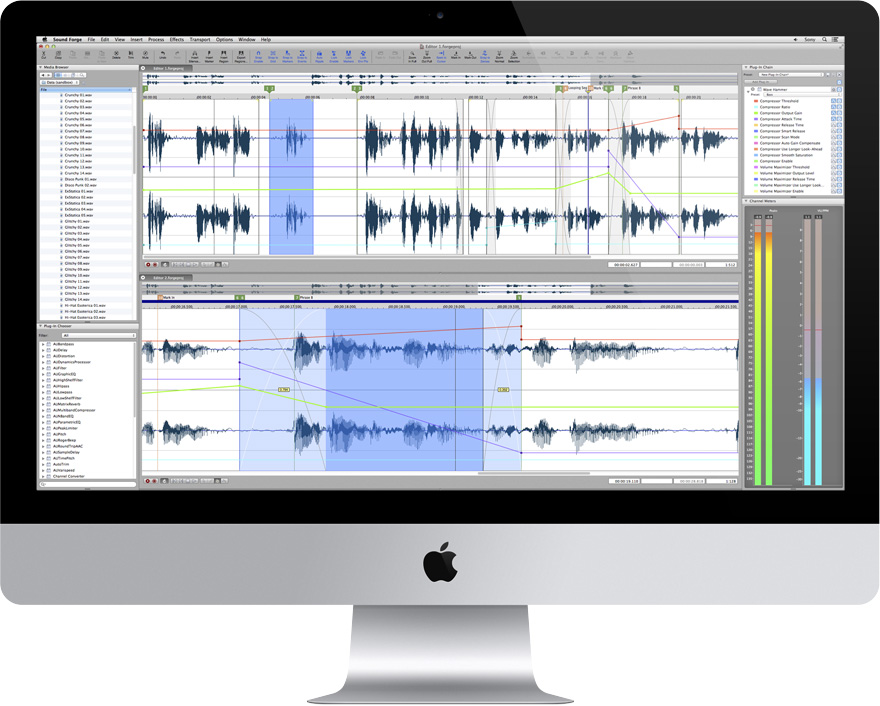880x706 pixels.
Task: Toggle Snap to Grid in the toolbar
Action: tap(273, 56)
